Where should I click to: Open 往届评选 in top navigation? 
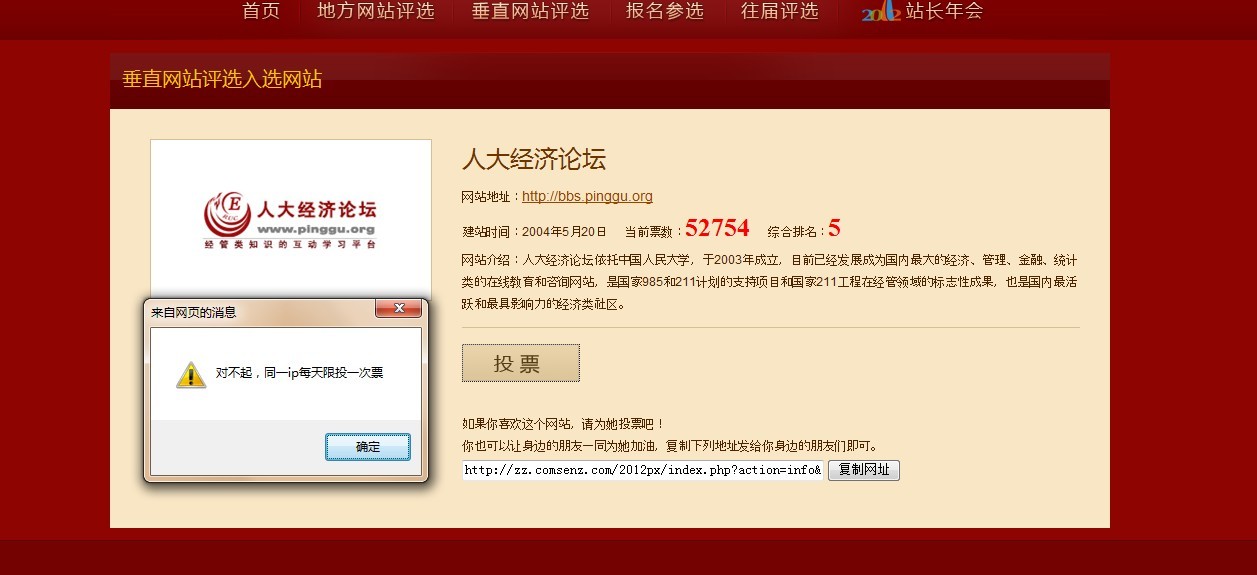780,11
